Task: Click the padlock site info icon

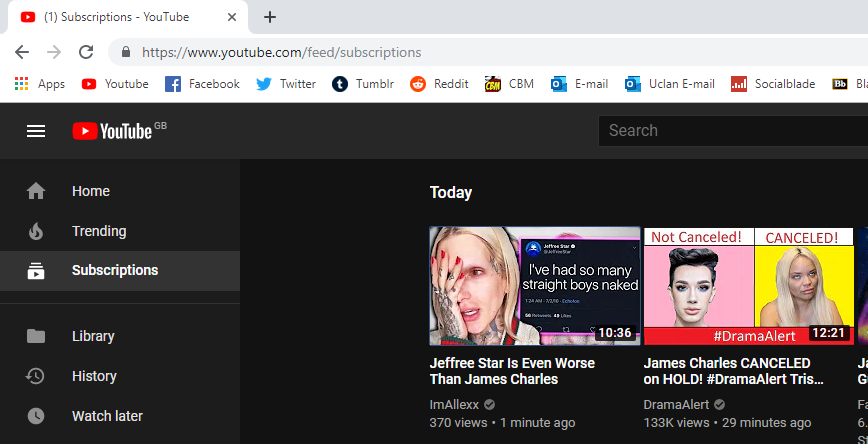Action: pos(126,52)
